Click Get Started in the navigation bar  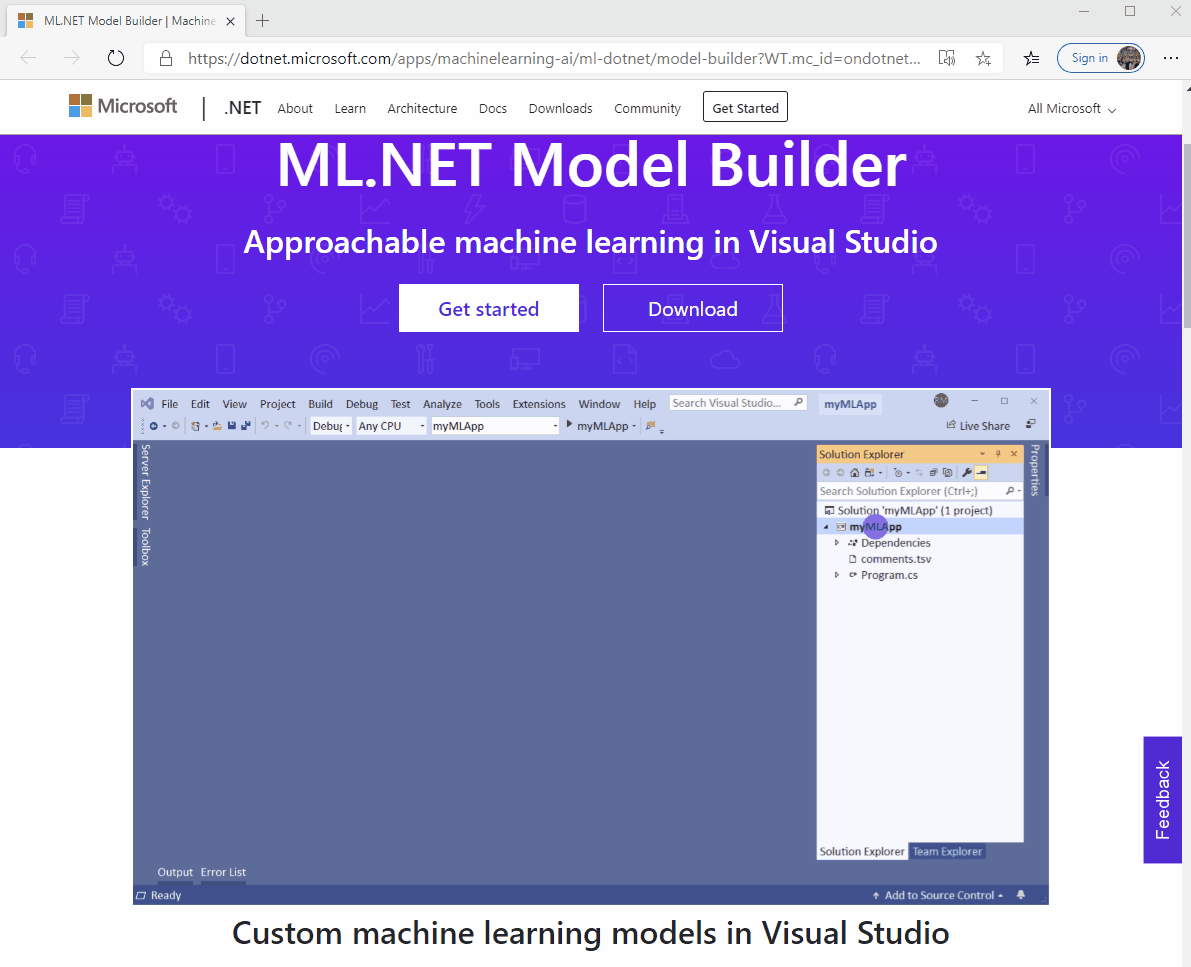[x=745, y=107]
